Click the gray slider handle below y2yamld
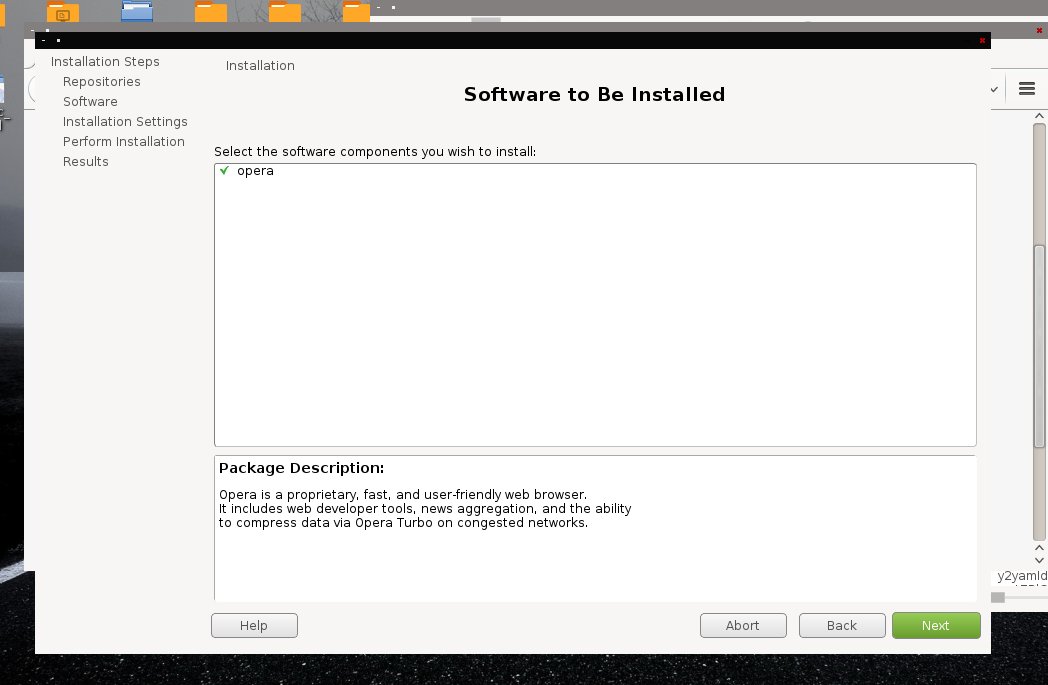The width and height of the screenshot is (1048, 685). click(x=998, y=597)
